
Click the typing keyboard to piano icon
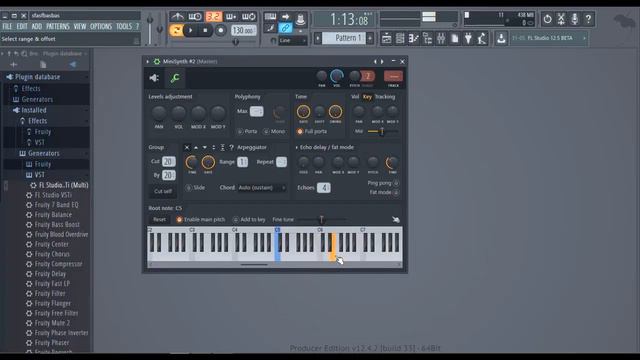[270, 17]
